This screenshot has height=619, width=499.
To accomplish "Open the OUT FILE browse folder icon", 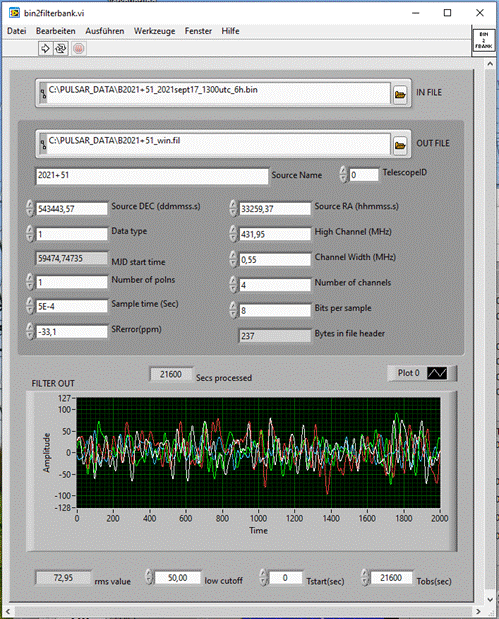I will pyautogui.click(x=400, y=146).
